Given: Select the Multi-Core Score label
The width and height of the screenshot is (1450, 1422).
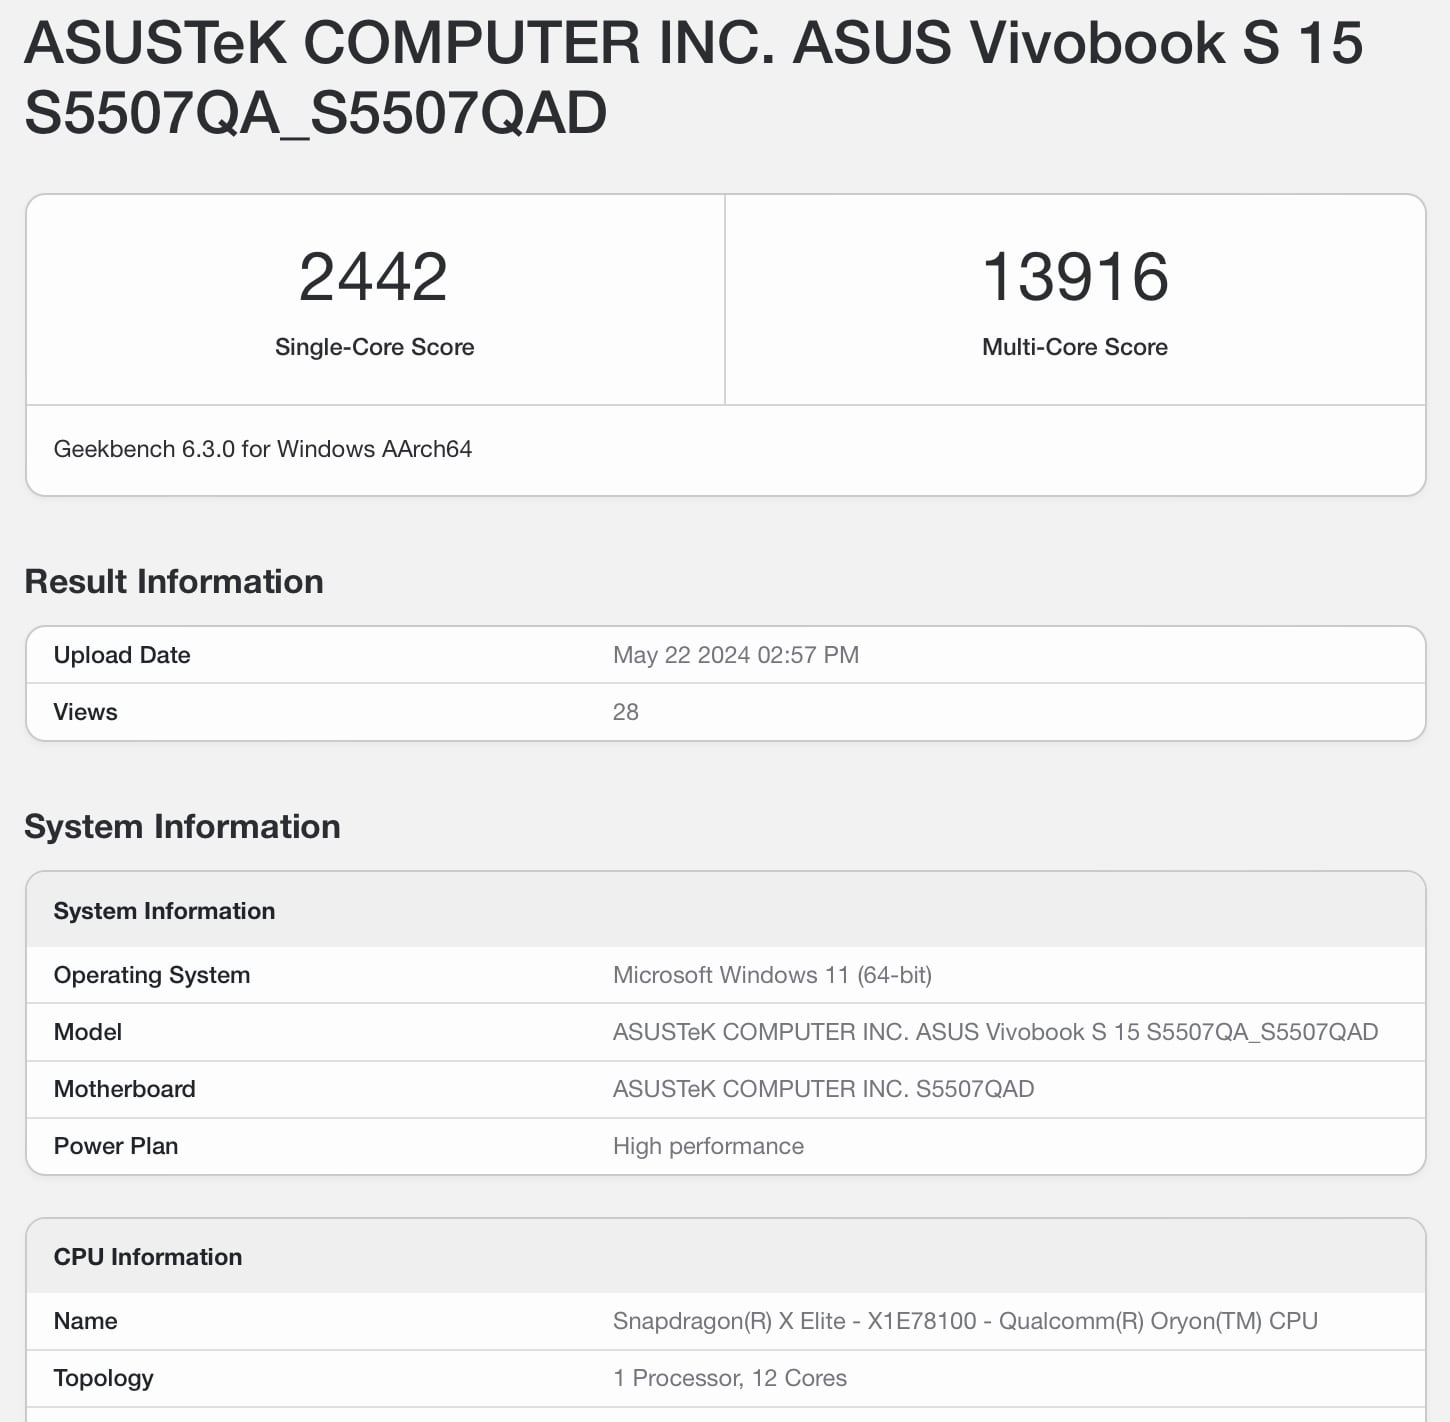Looking at the screenshot, I should [x=1075, y=347].
